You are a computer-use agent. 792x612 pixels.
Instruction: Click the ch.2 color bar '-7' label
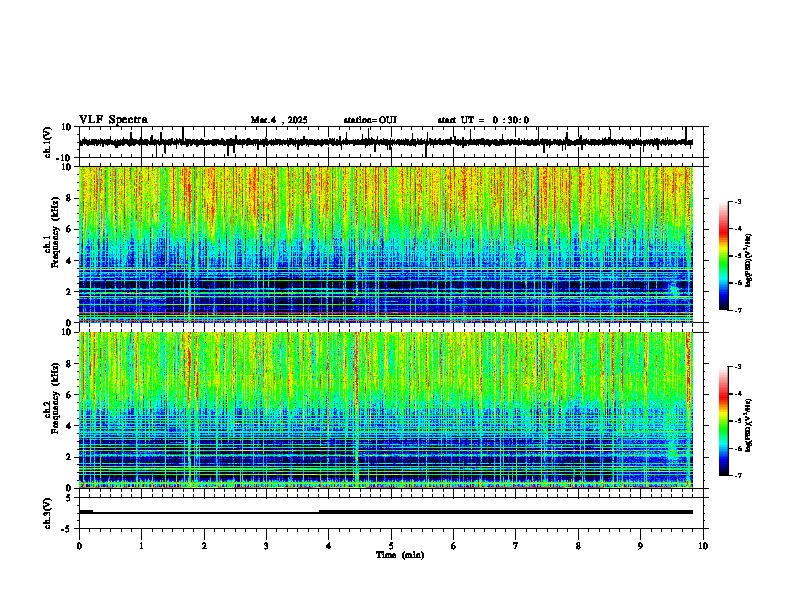(x=738, y=475)
